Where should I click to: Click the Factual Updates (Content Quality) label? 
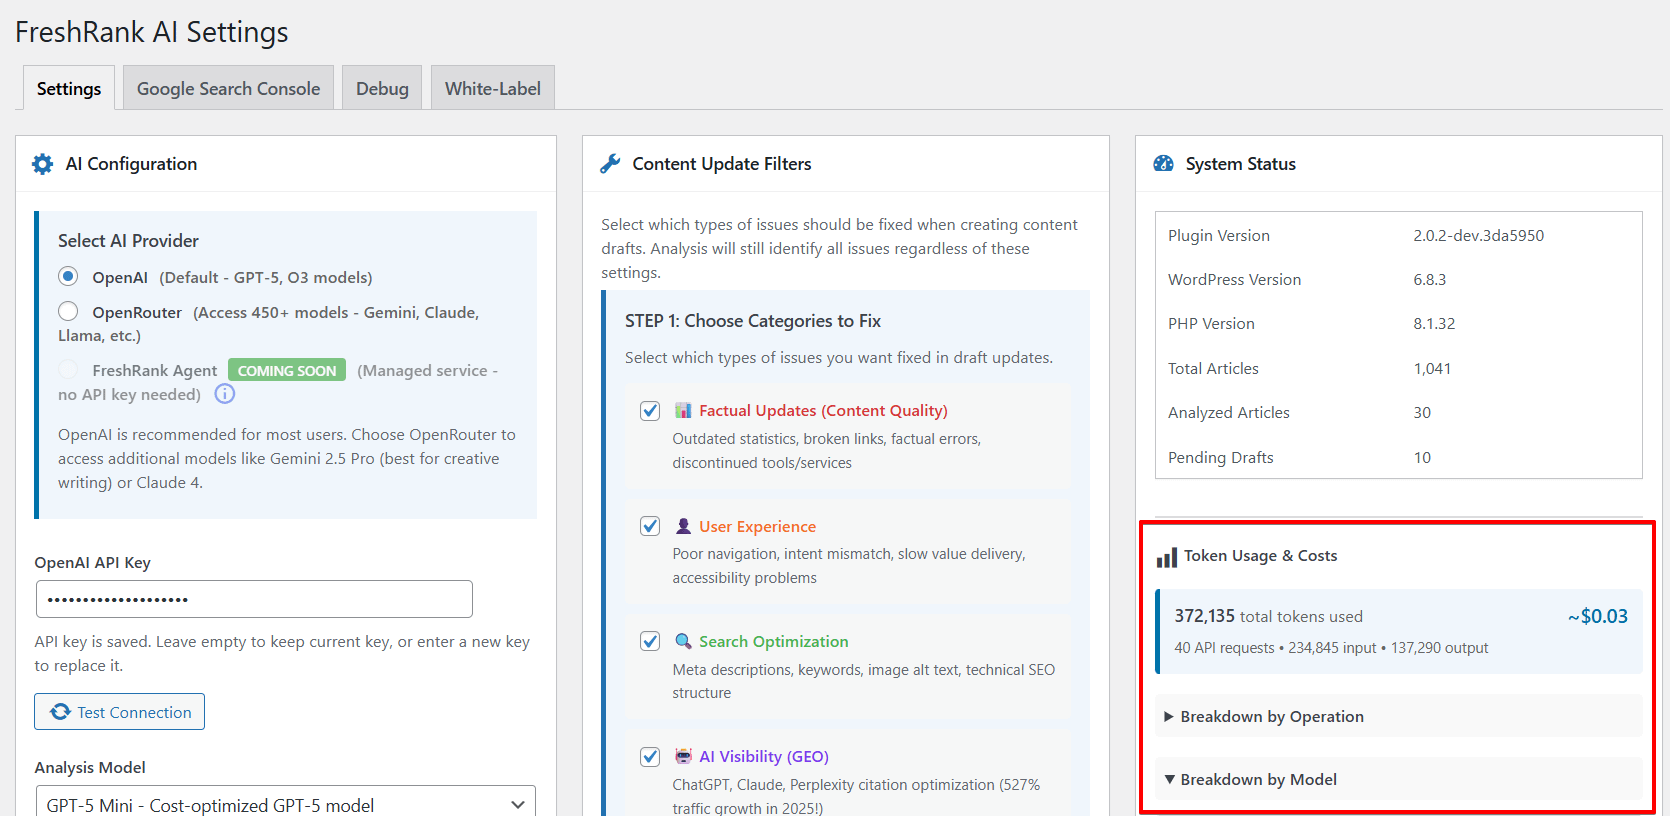823,410
